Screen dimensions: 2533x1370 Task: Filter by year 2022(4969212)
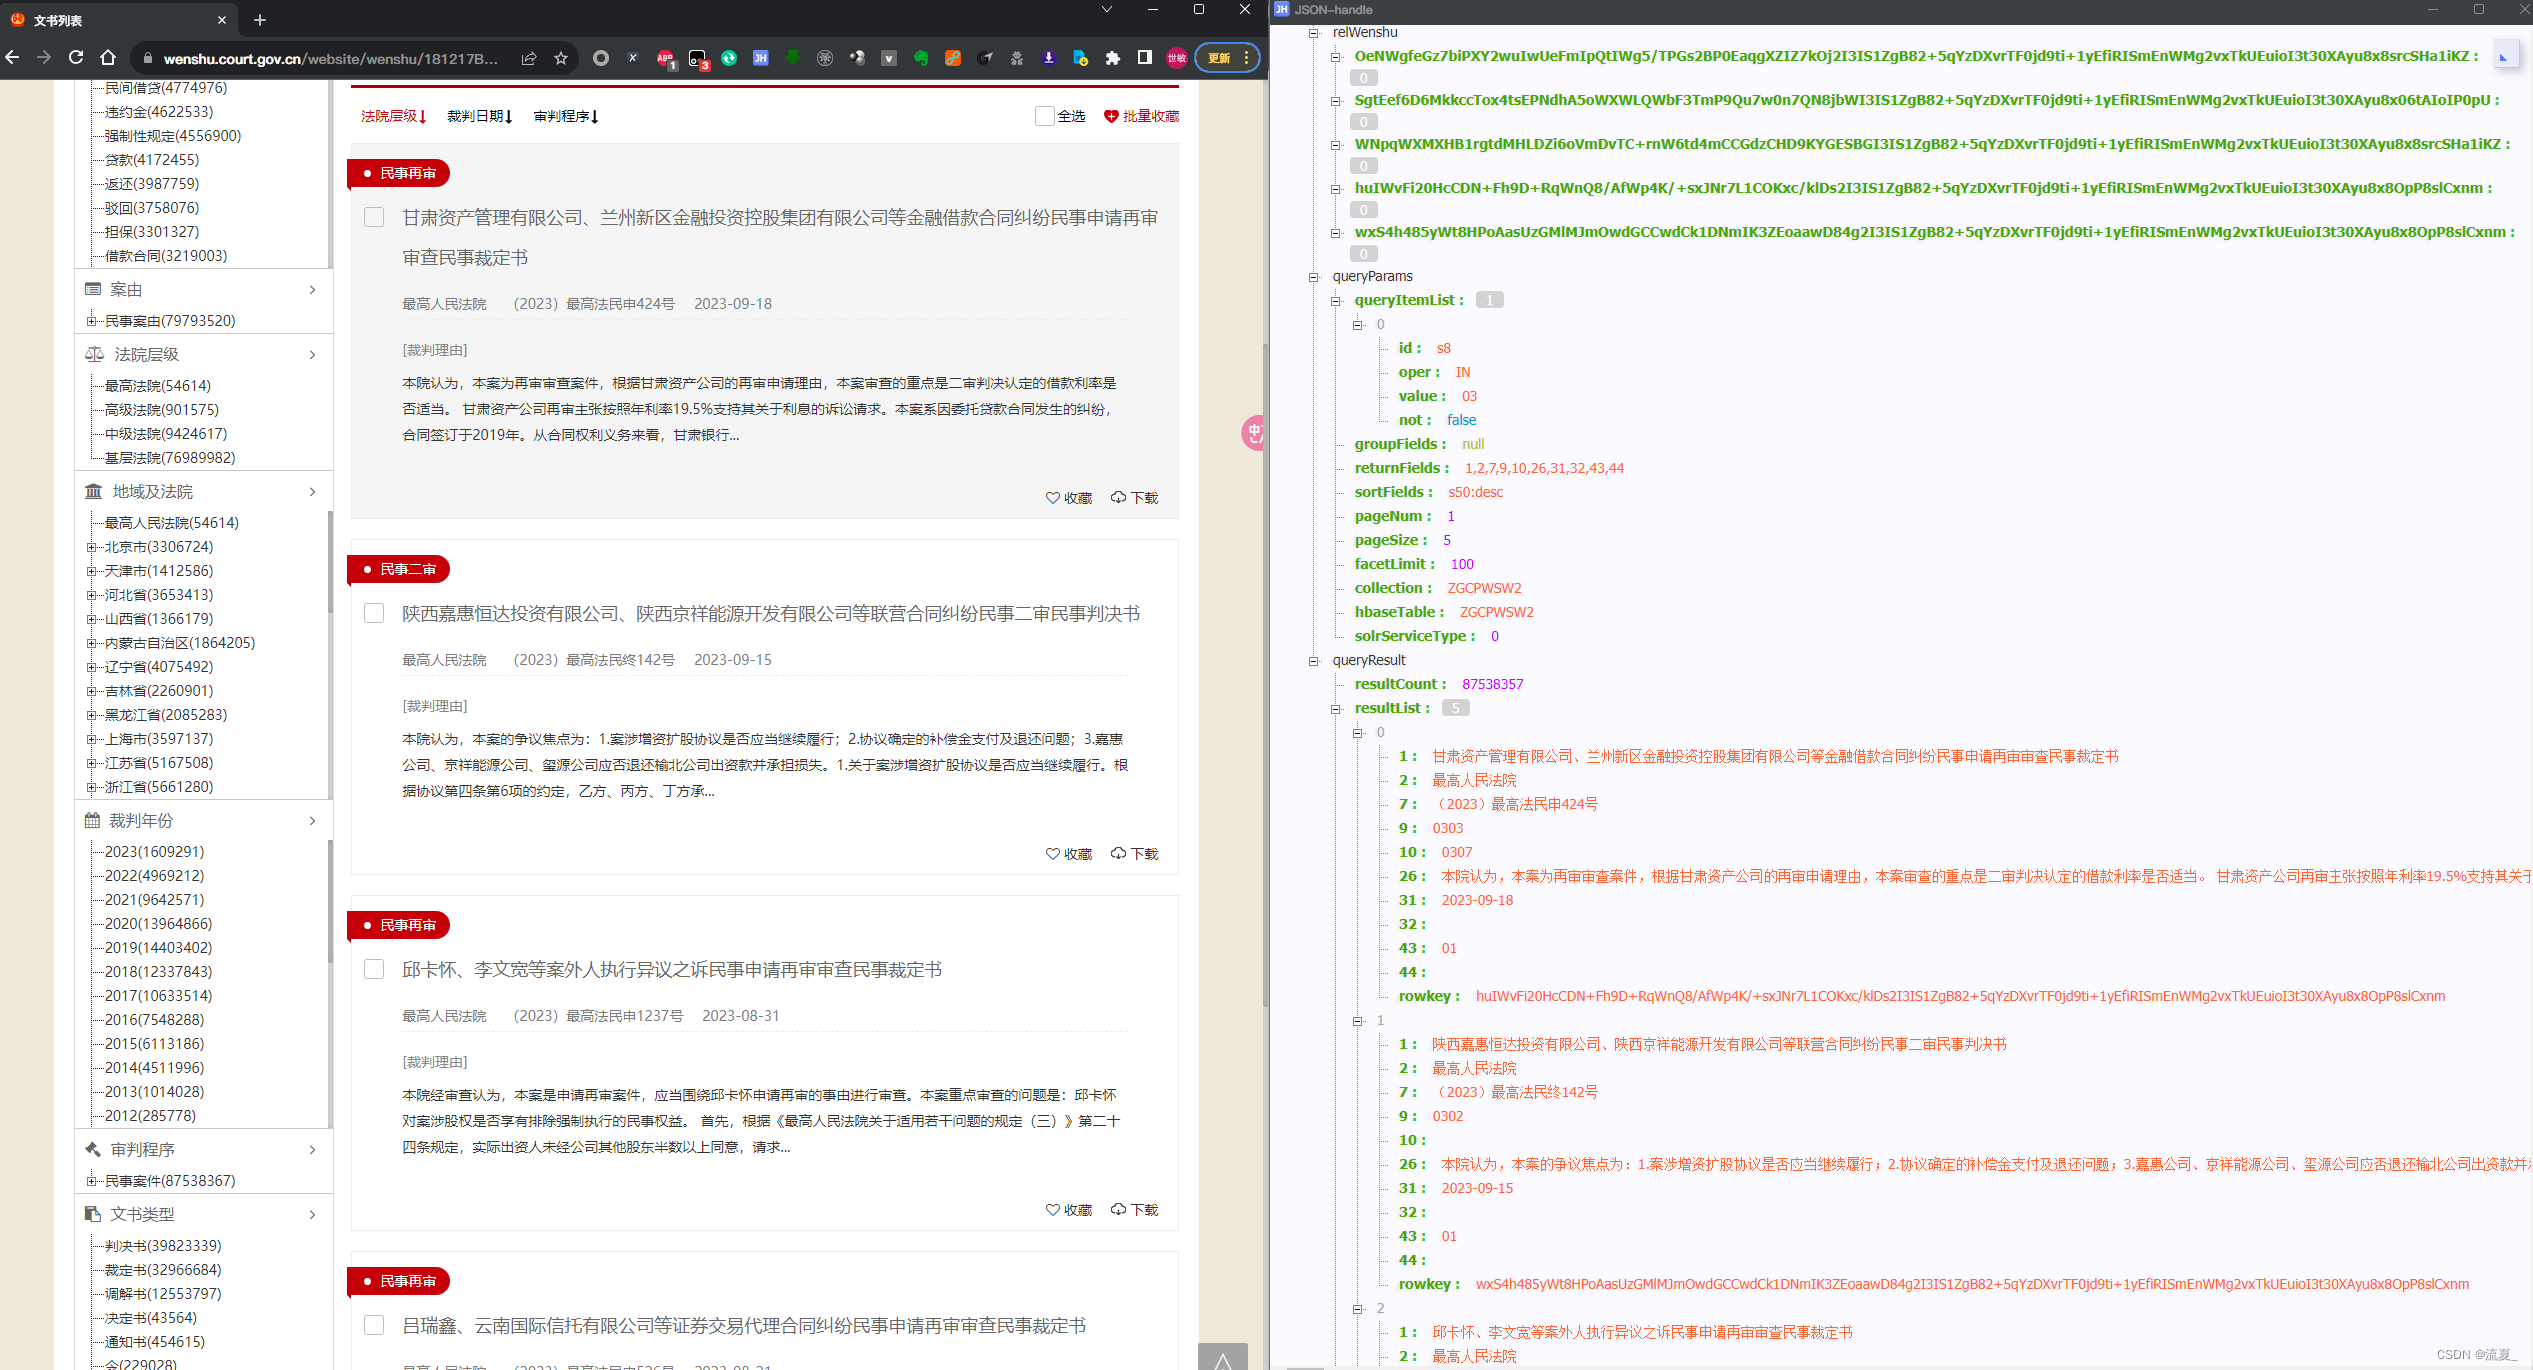pos(154,876)
